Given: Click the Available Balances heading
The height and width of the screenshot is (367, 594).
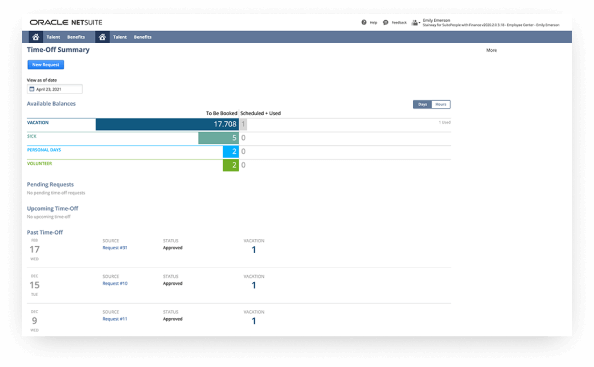Looking at the screenshot, I should pos(51,104).
